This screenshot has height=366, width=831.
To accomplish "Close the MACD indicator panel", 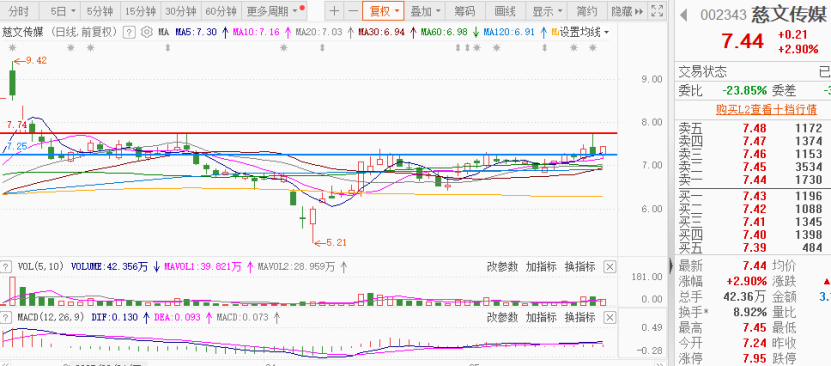I will tap(610, 317).
